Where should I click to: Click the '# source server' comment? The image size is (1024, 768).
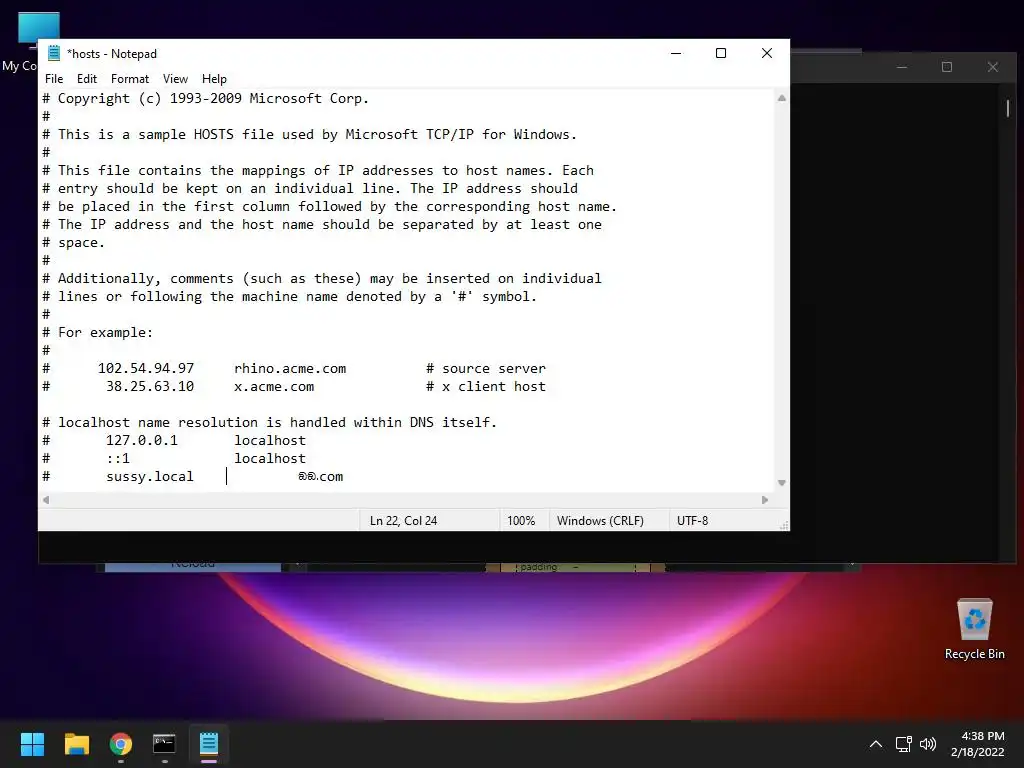486,369
